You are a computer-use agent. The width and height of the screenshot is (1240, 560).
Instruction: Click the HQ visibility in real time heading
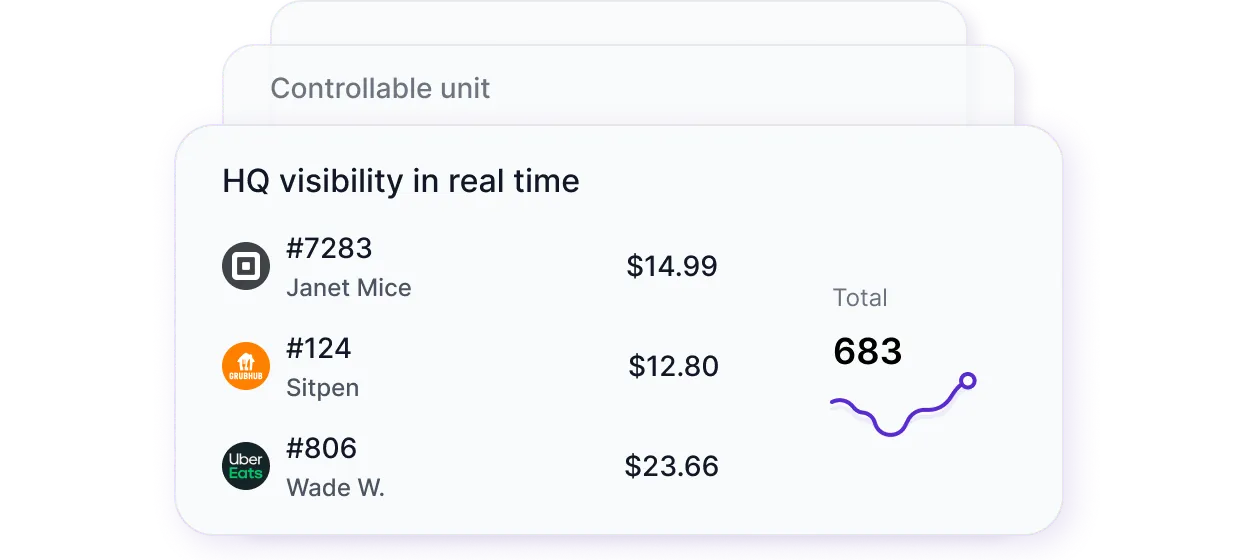(x=400, y=181)
